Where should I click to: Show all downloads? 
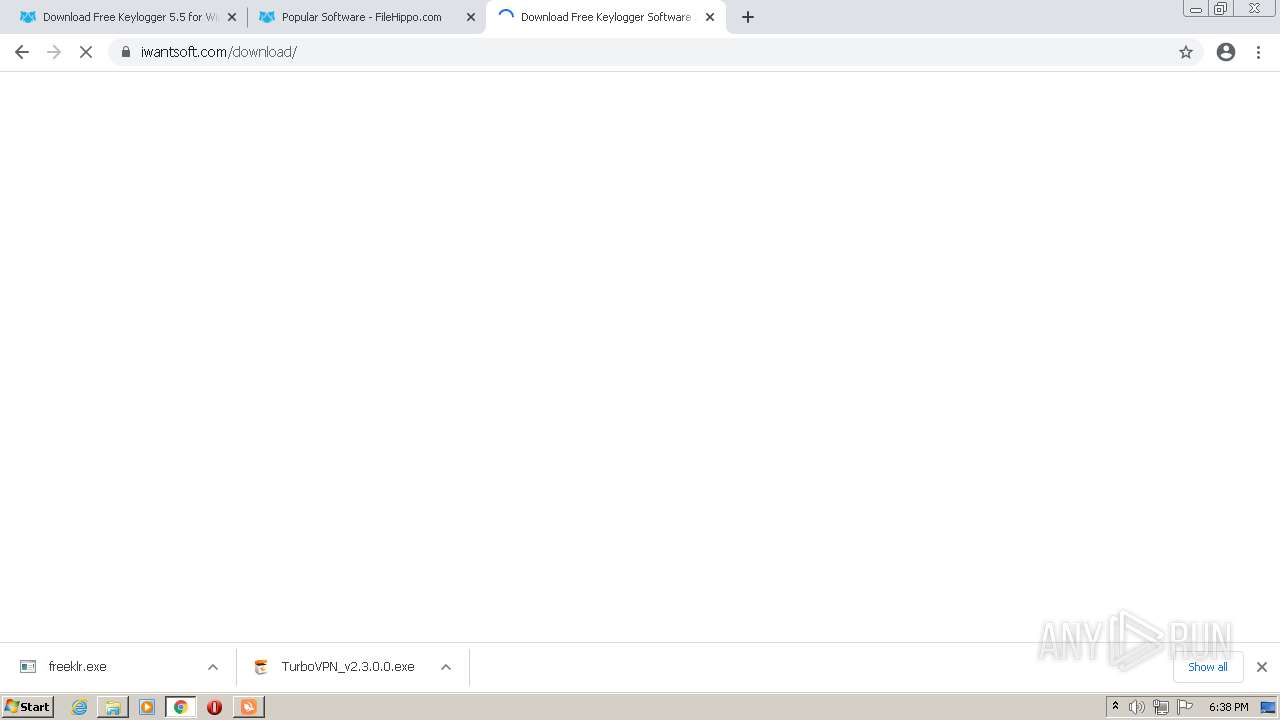click(x=1208, y=667)
